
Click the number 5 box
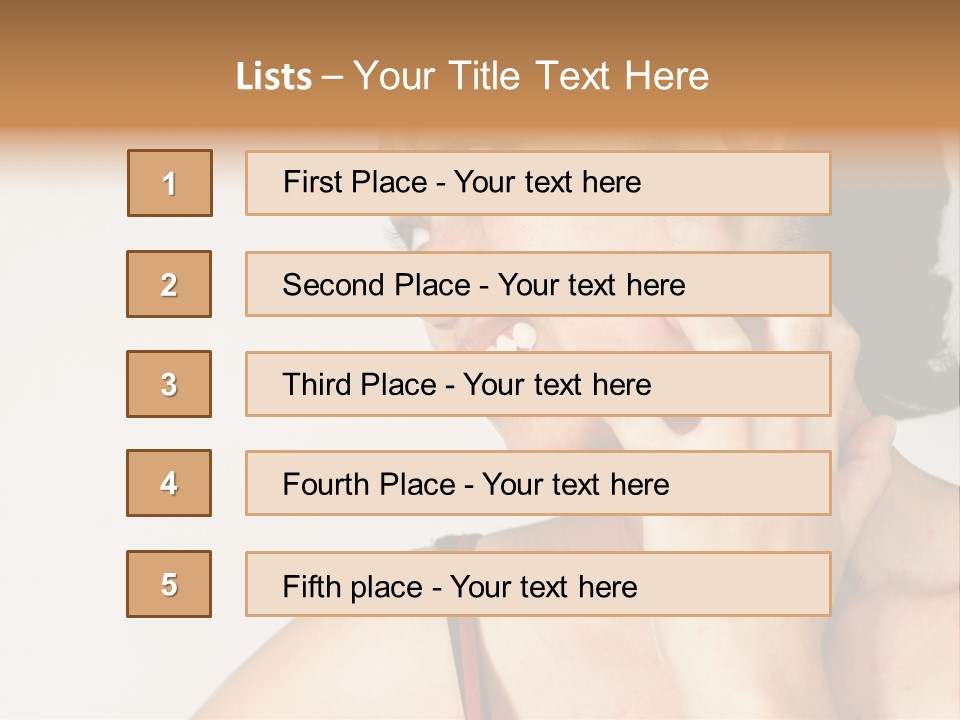coord(169,584)
